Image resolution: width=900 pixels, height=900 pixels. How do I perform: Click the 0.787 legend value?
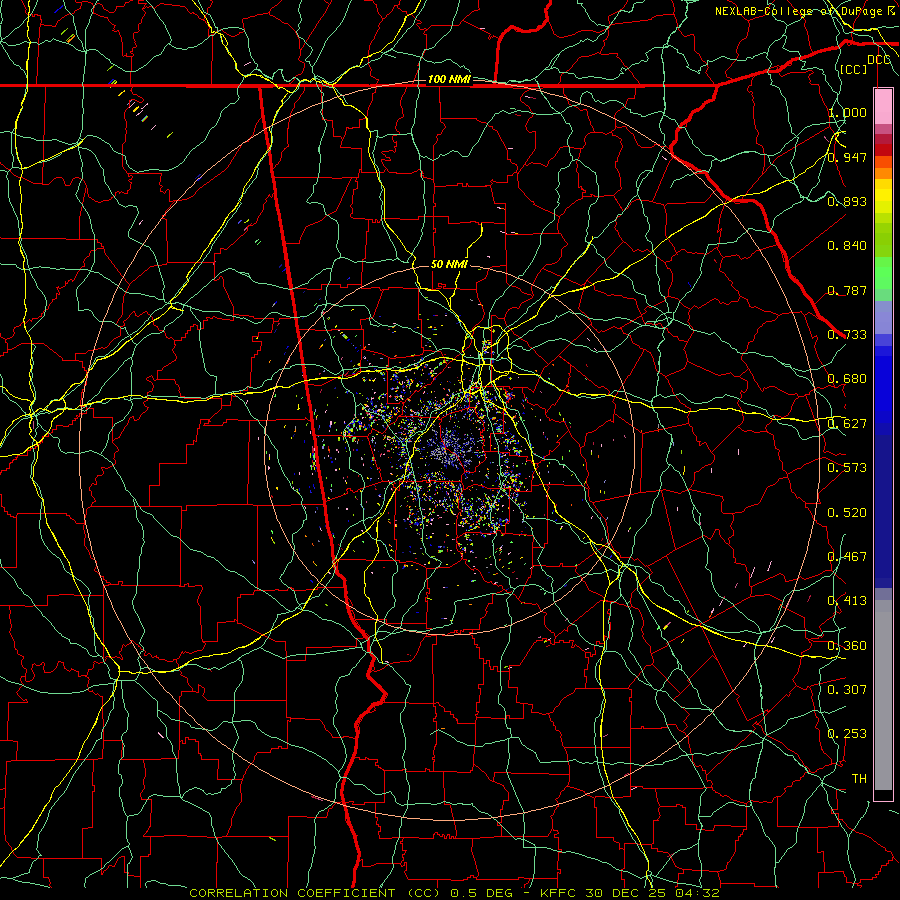tap(847, 290)
